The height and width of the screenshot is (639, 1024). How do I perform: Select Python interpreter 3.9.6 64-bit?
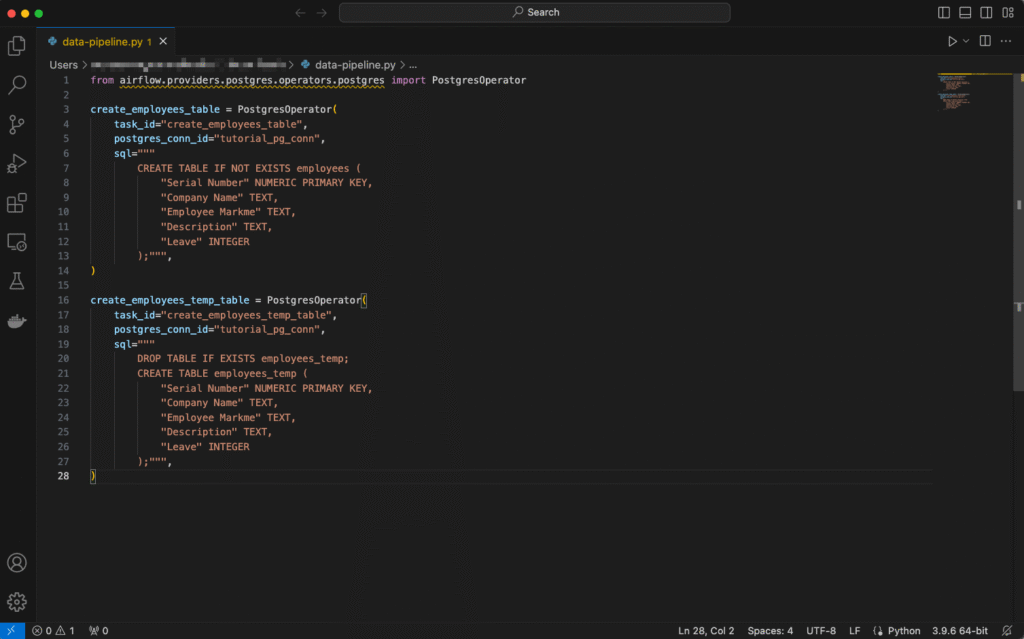[959, 631]
